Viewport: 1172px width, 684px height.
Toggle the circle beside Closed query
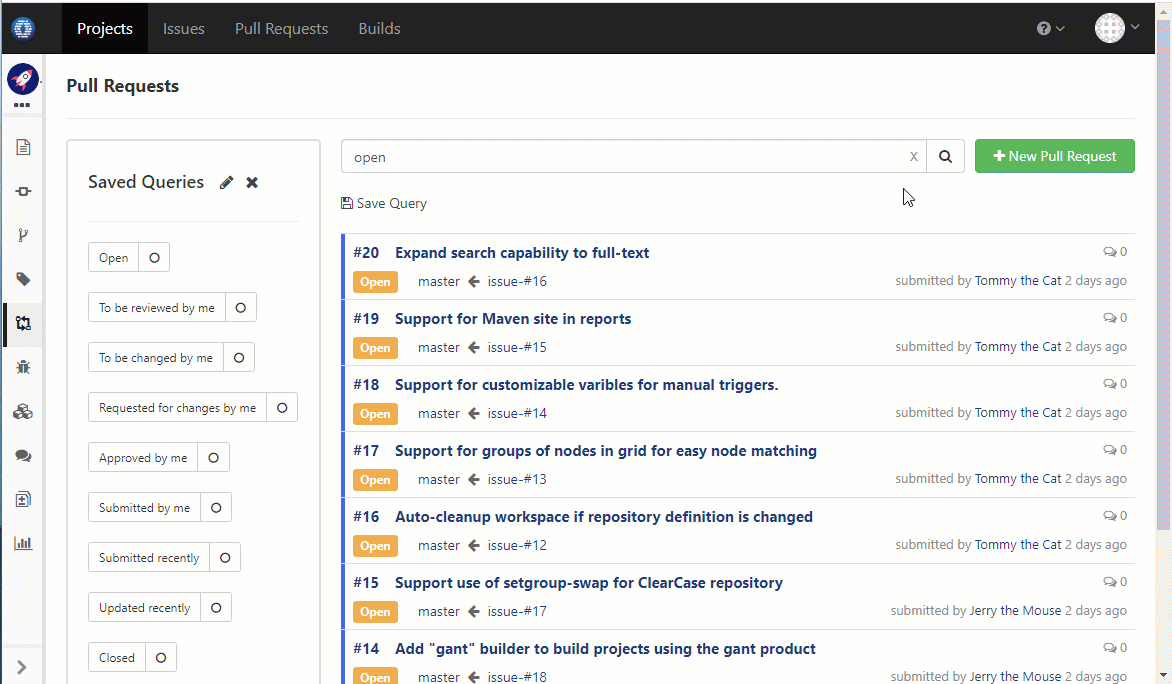pos(161,658)
